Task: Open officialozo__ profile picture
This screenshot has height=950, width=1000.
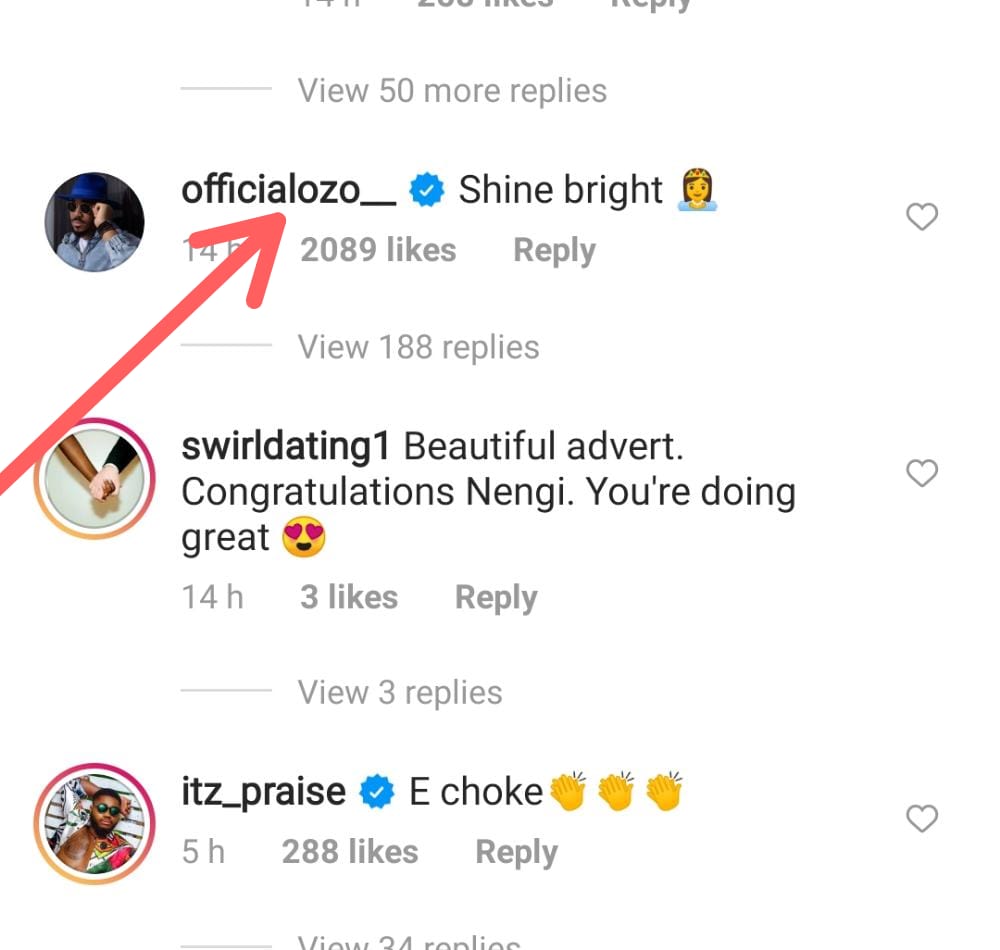Action: [x=95, y=222]
